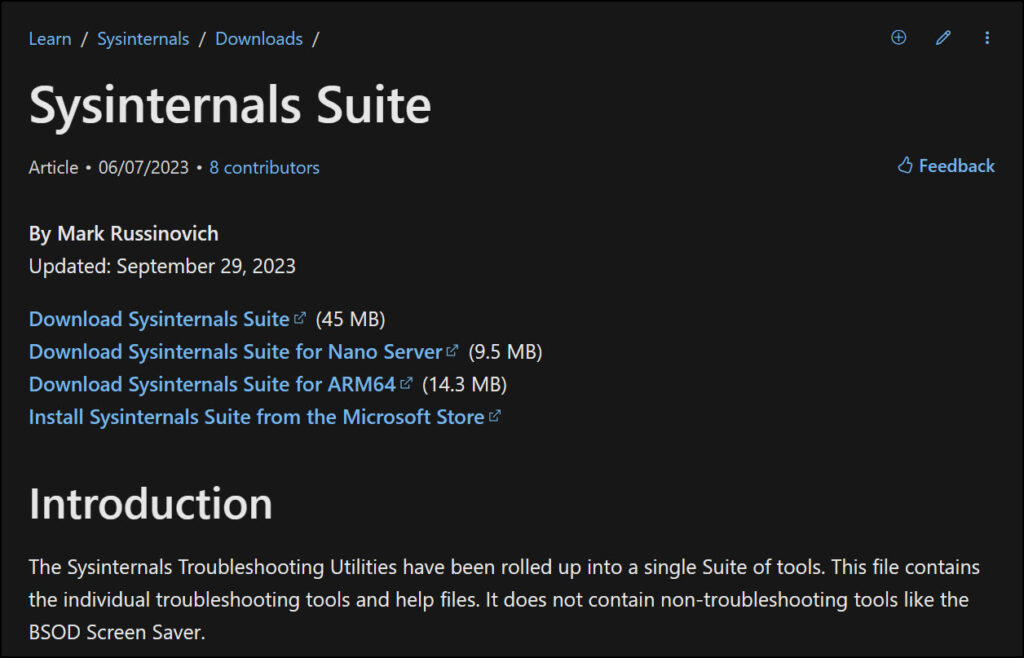The width and height of the screenshot is (1024, 658).
Task: Click the By Mark Russinovich text
Action: point(123,234)
